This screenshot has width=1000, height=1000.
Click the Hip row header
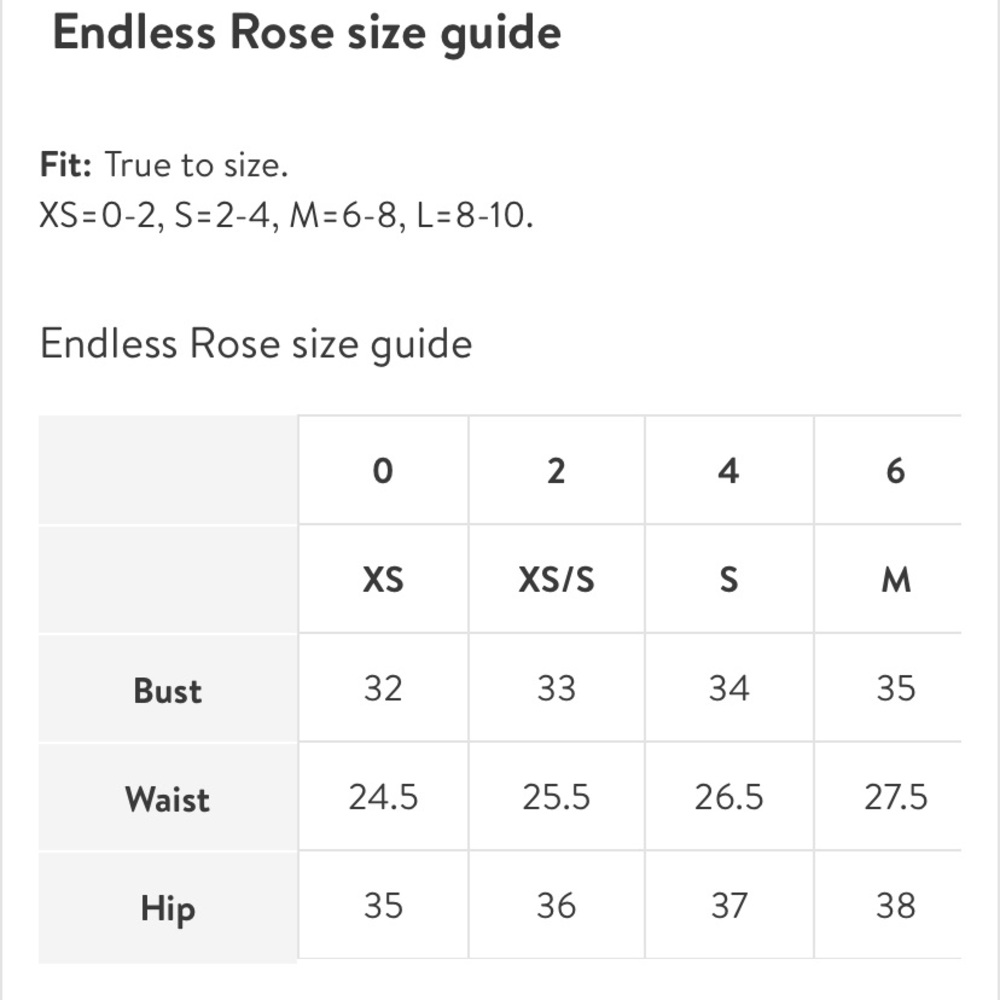[x=168, y=907]
